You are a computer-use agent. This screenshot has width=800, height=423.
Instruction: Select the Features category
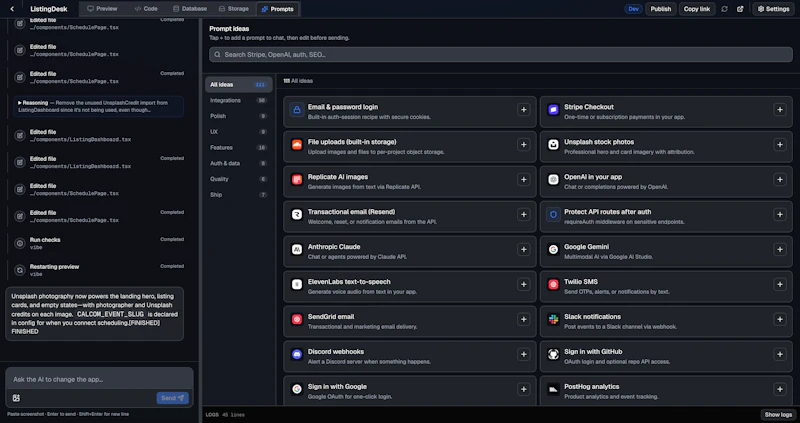pos(238,147)
